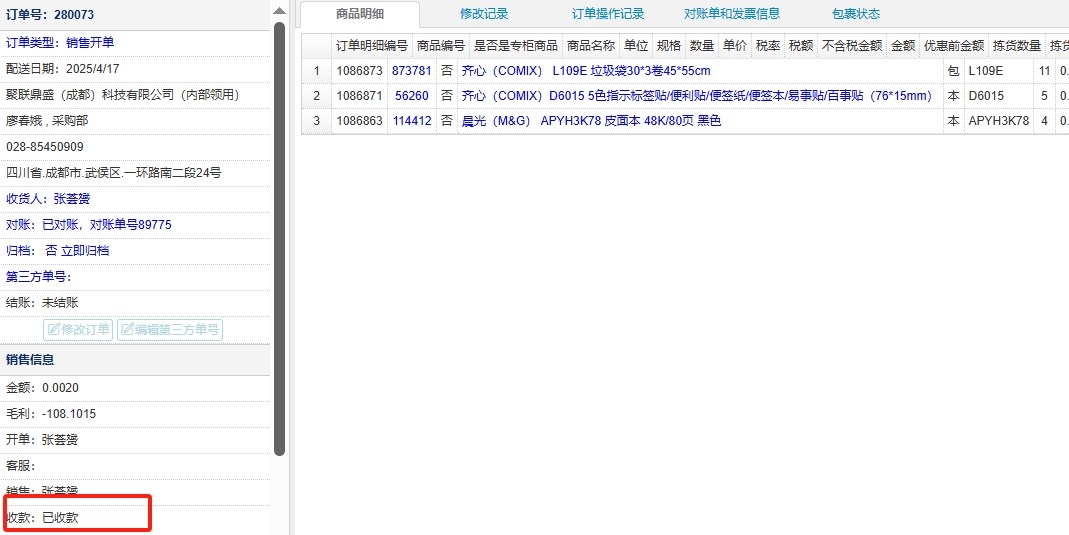The image size is (1069, 535).
Task: Click row number 1 cell
Action: coord(316,70)
